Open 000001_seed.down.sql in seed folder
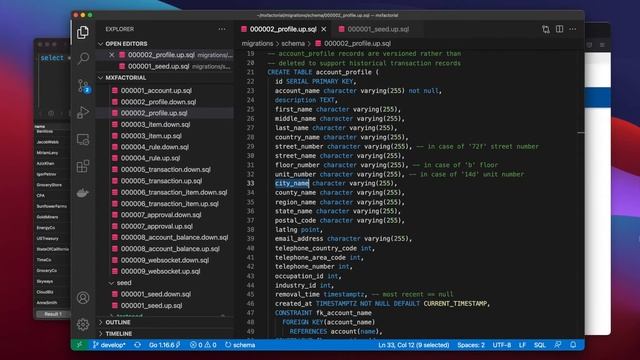Image resolution: width=640 pixels, height=360 pixels. pos(164,294)
